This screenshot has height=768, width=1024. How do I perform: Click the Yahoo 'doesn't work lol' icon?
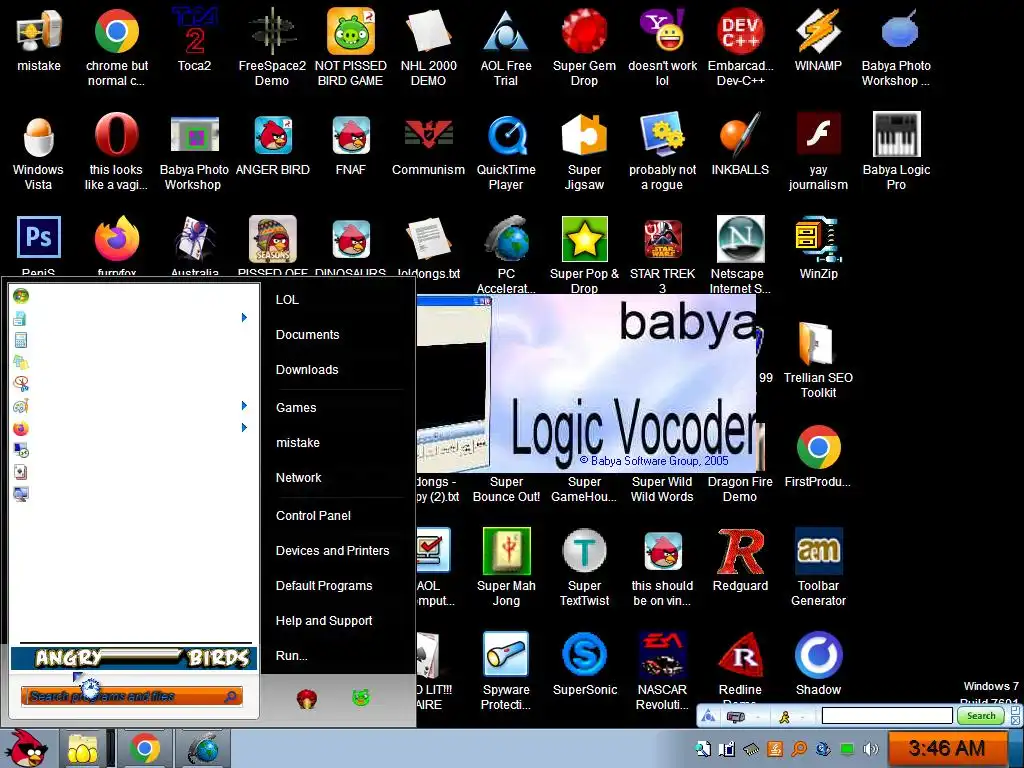pos(662,30)
